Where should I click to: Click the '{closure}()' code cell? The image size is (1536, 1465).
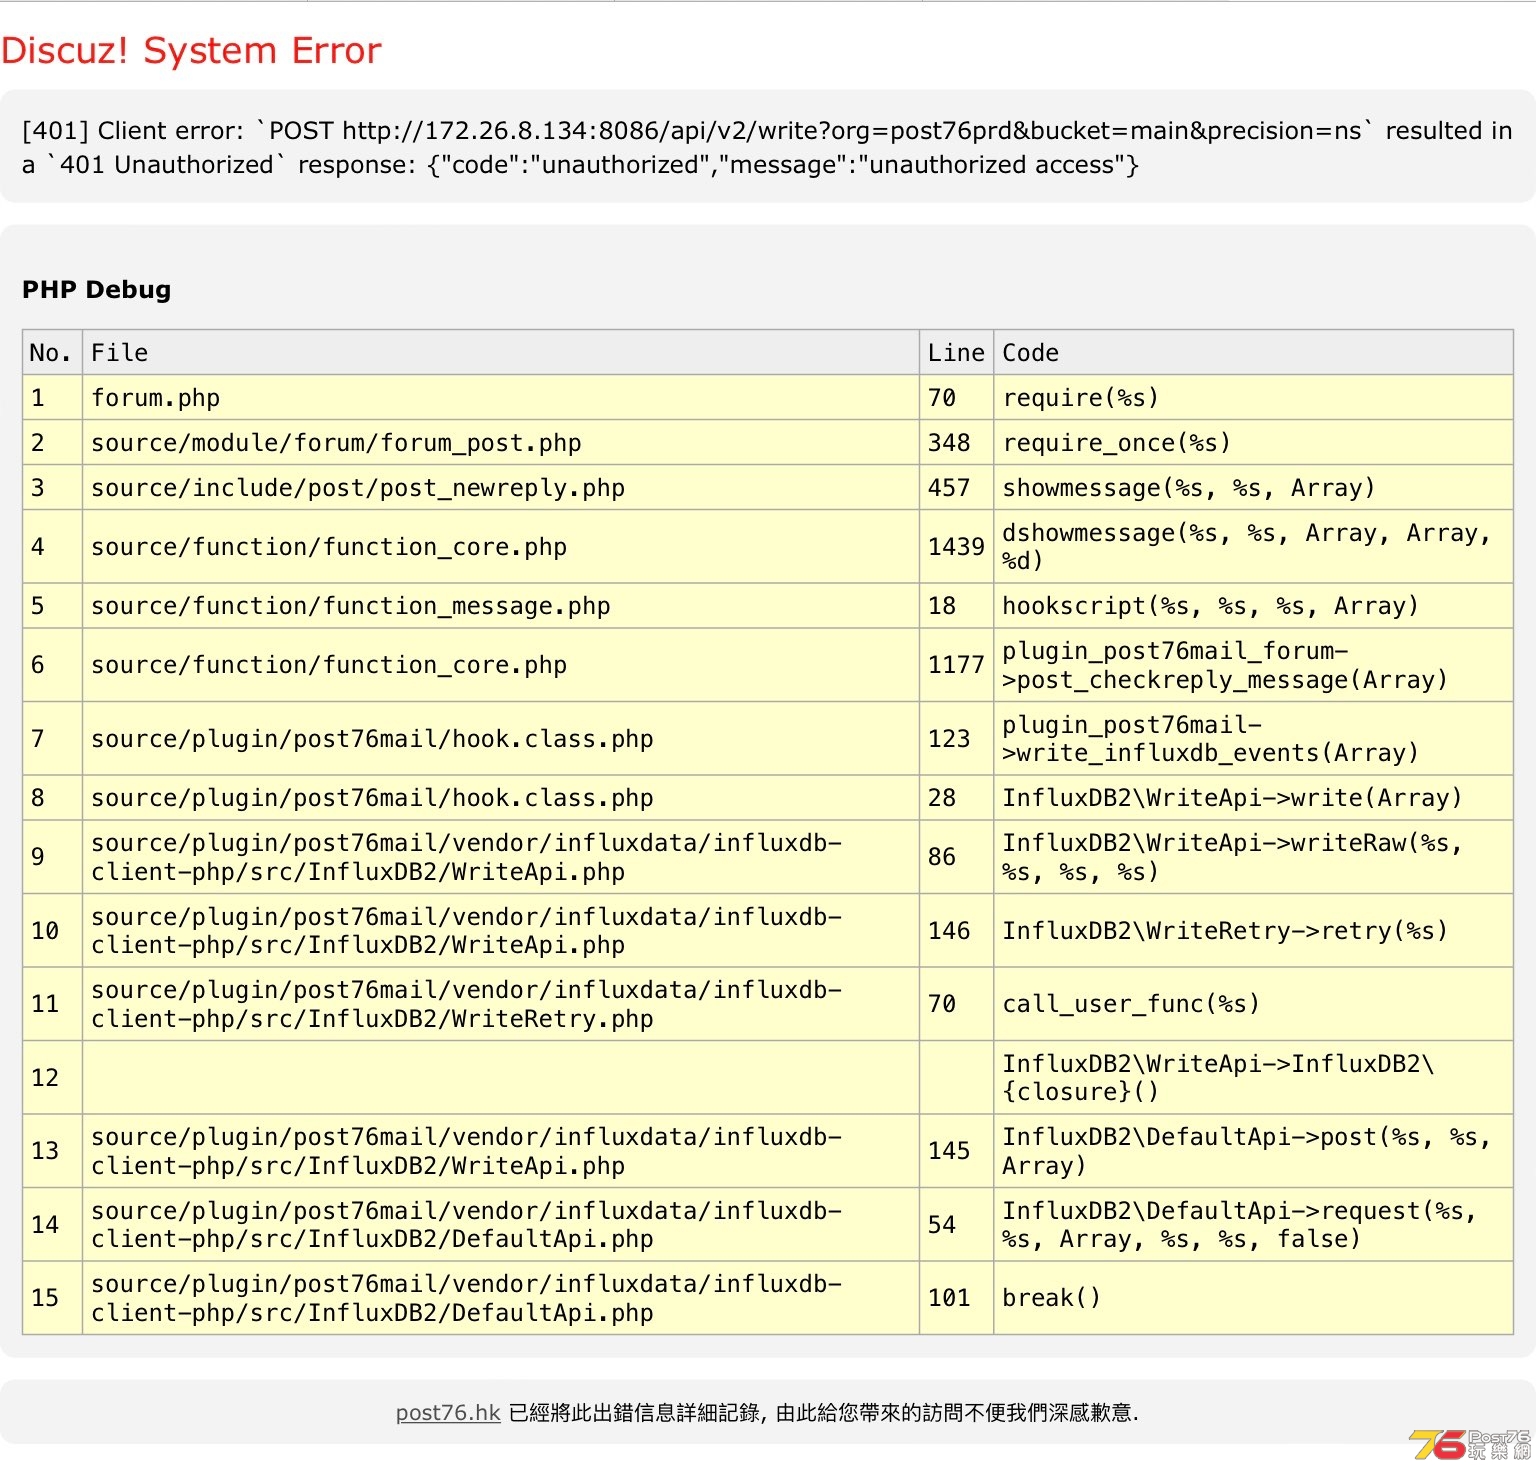coord(1253,1077)
